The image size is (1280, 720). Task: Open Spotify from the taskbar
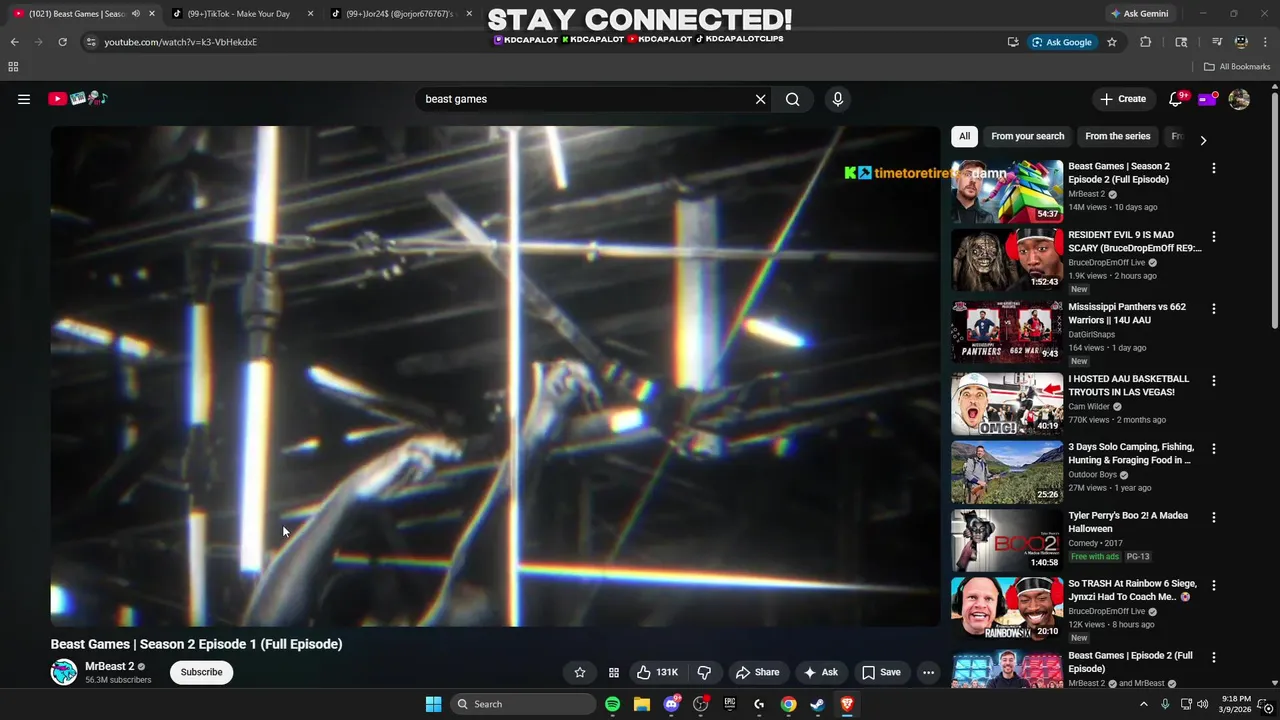(x=612, y=704)
